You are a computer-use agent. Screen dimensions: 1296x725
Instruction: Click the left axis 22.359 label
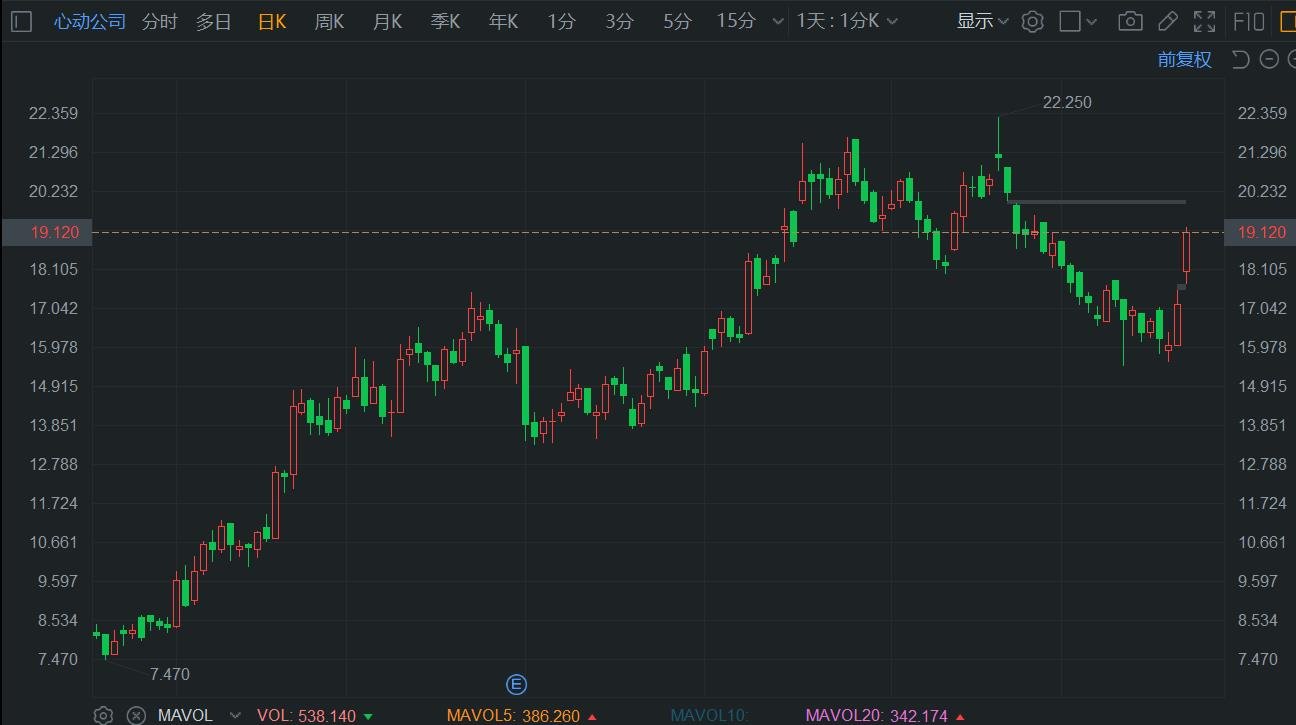coord(54,113)
